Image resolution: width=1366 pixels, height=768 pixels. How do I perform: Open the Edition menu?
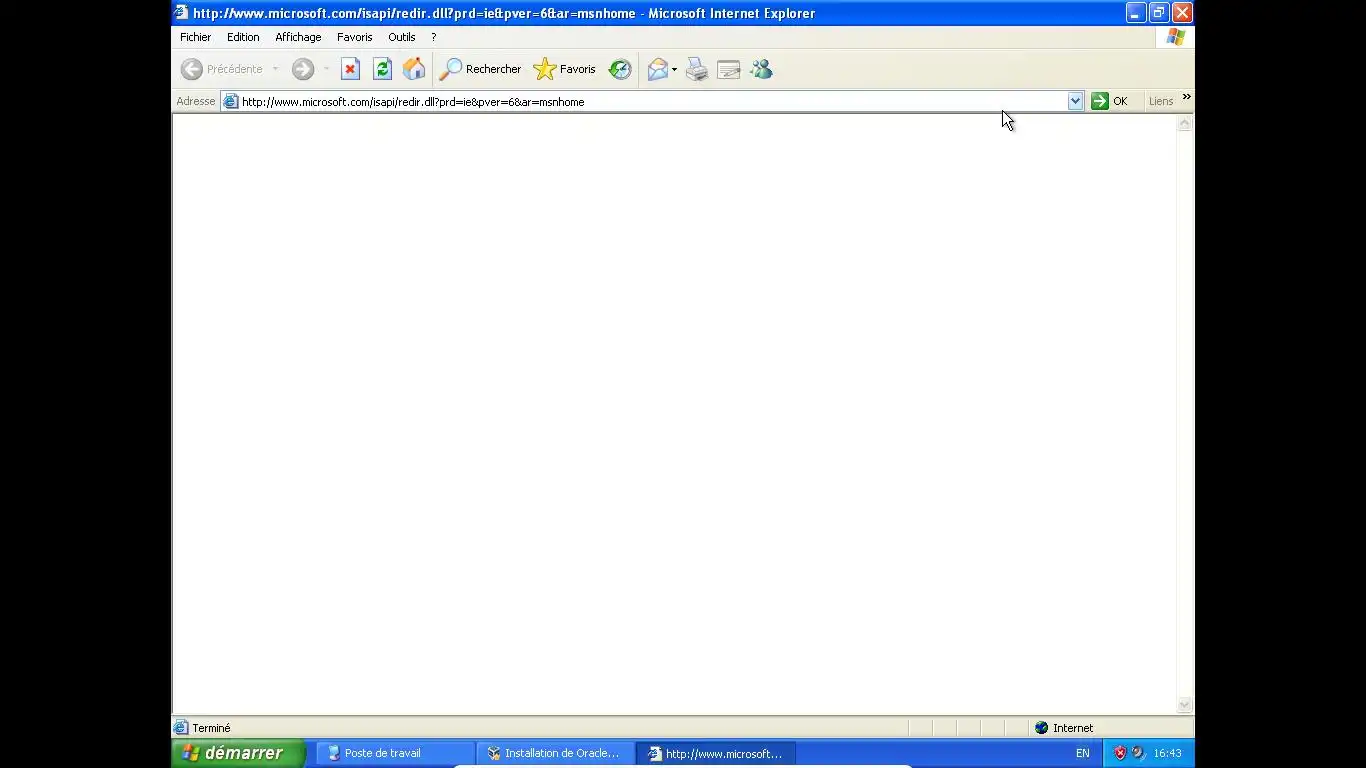pos(243,37)
